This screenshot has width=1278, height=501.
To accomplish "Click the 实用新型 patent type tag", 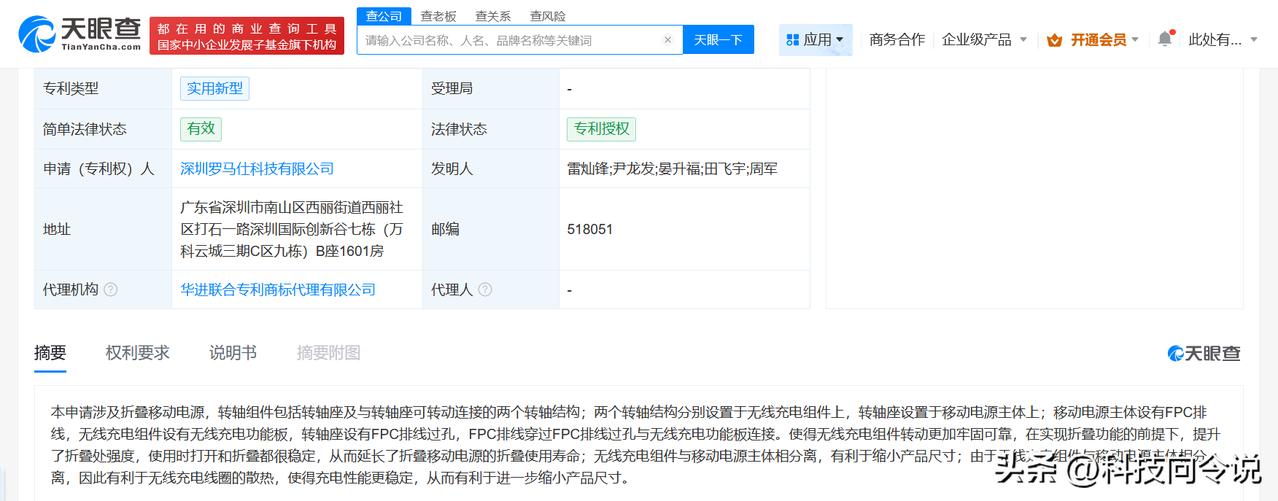I will [215, 88].
